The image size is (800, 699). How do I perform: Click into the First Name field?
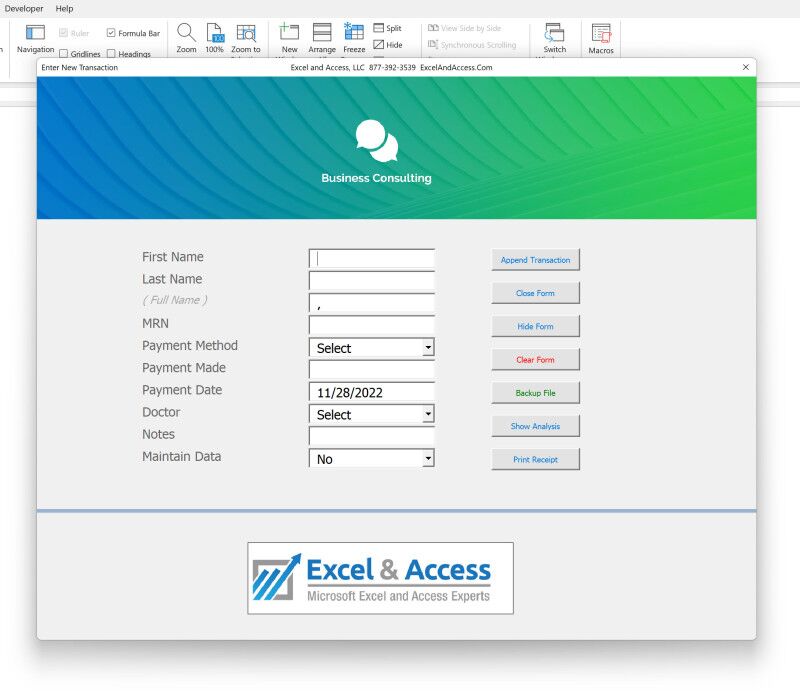(x=372, y=259)
